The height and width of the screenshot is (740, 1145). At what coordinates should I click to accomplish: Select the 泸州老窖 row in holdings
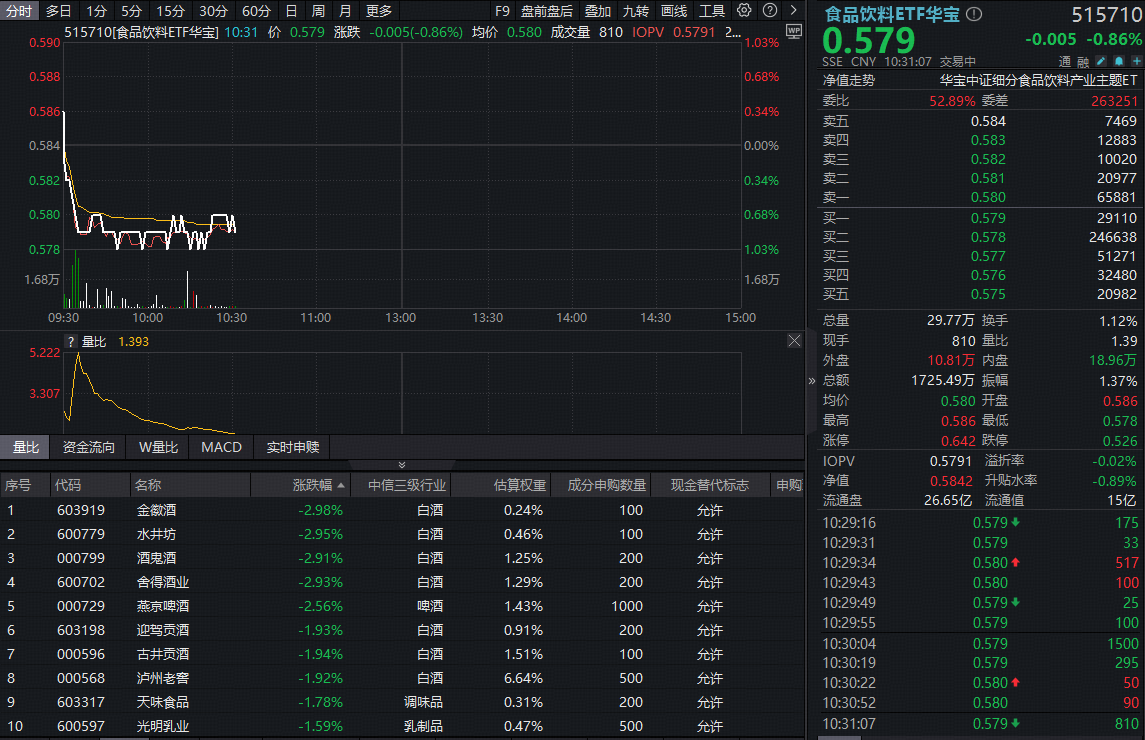(x=162, y=678)
